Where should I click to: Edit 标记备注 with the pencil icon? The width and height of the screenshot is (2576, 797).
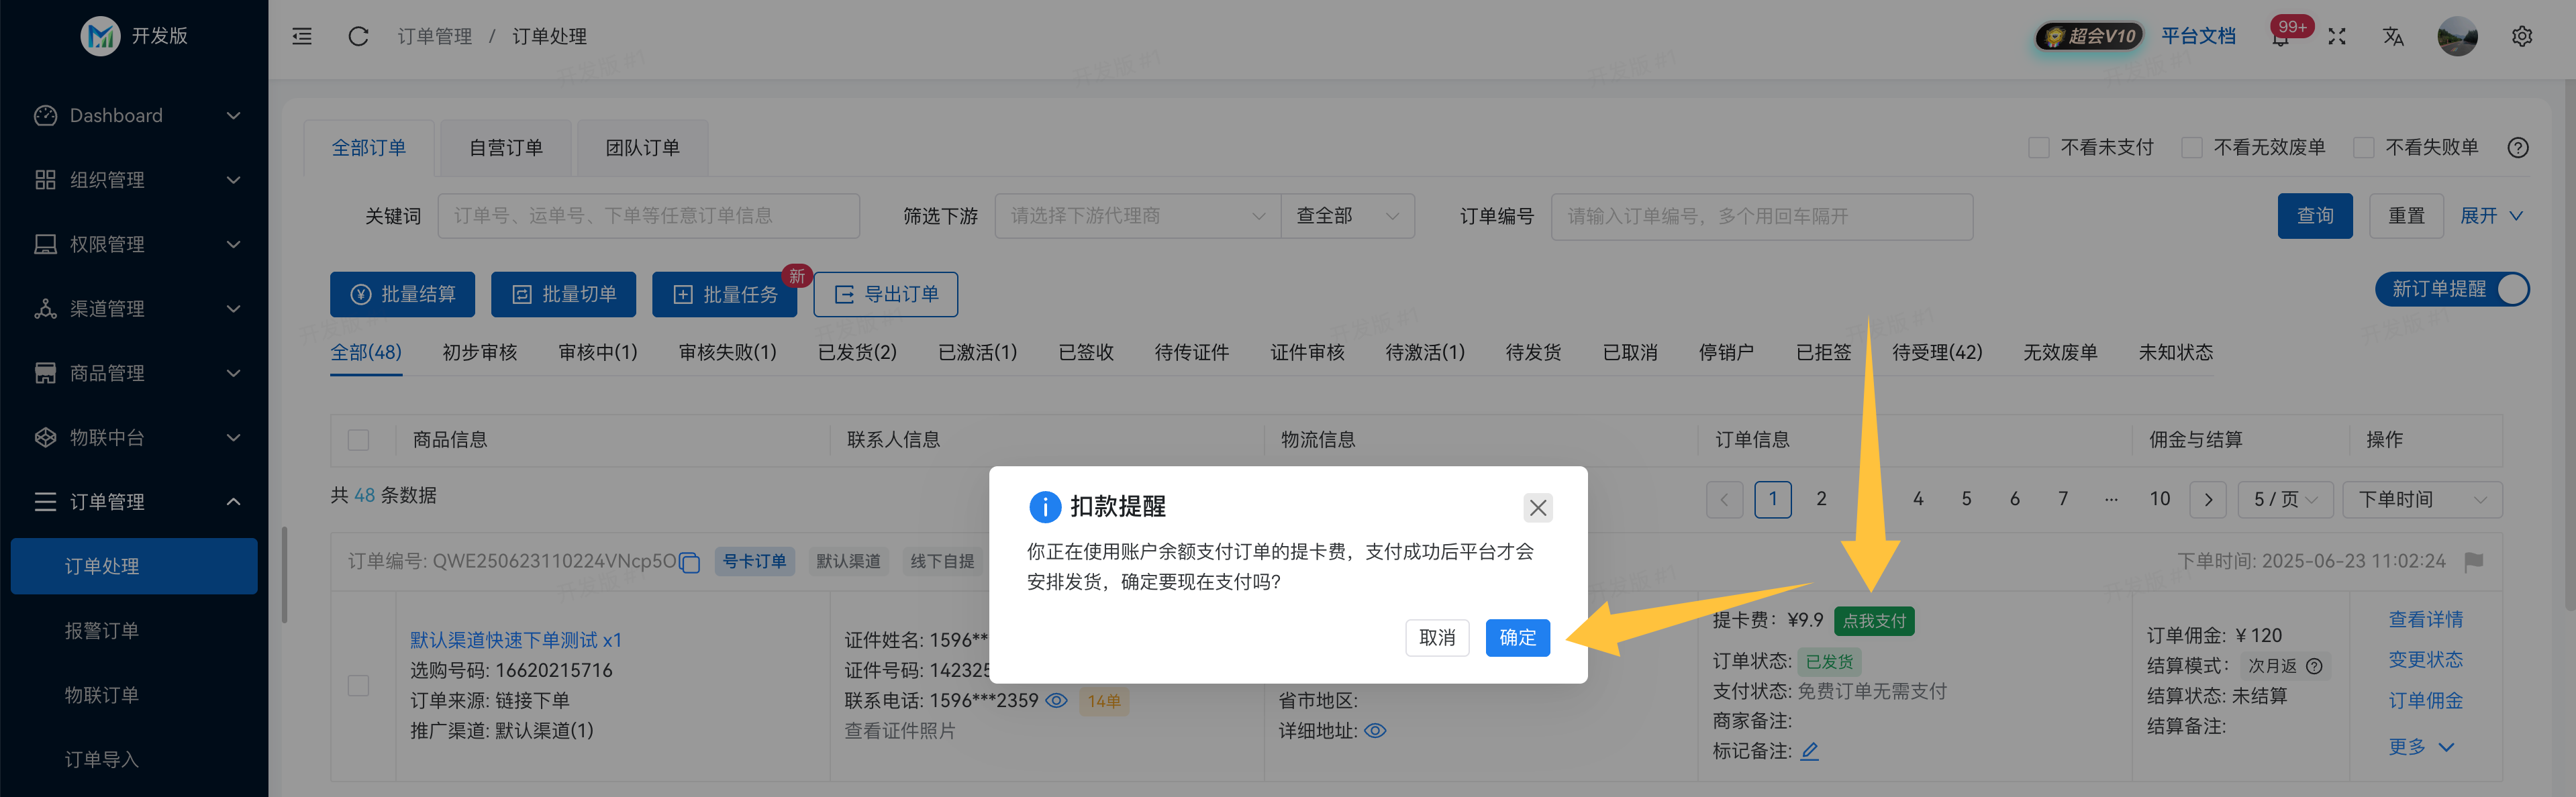tap(1810, 751)
